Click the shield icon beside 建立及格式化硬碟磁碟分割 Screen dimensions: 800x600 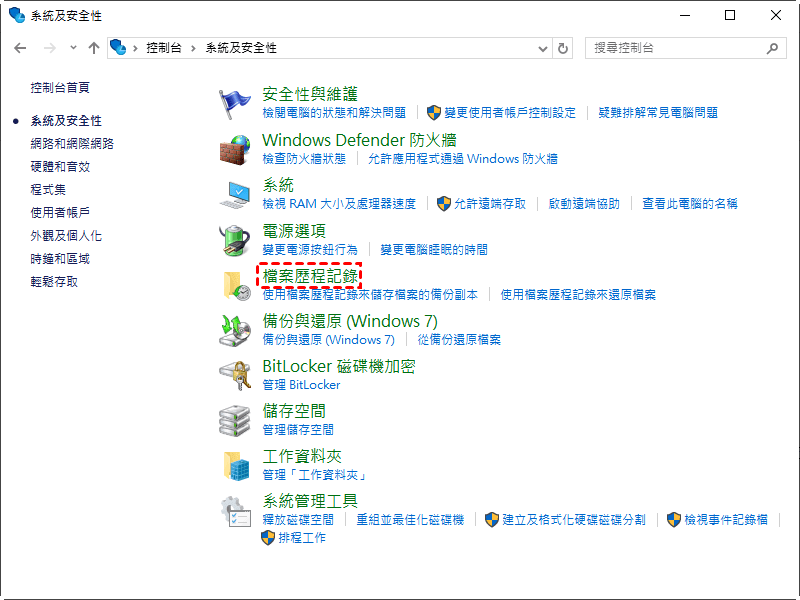click(x=492, y=519)
